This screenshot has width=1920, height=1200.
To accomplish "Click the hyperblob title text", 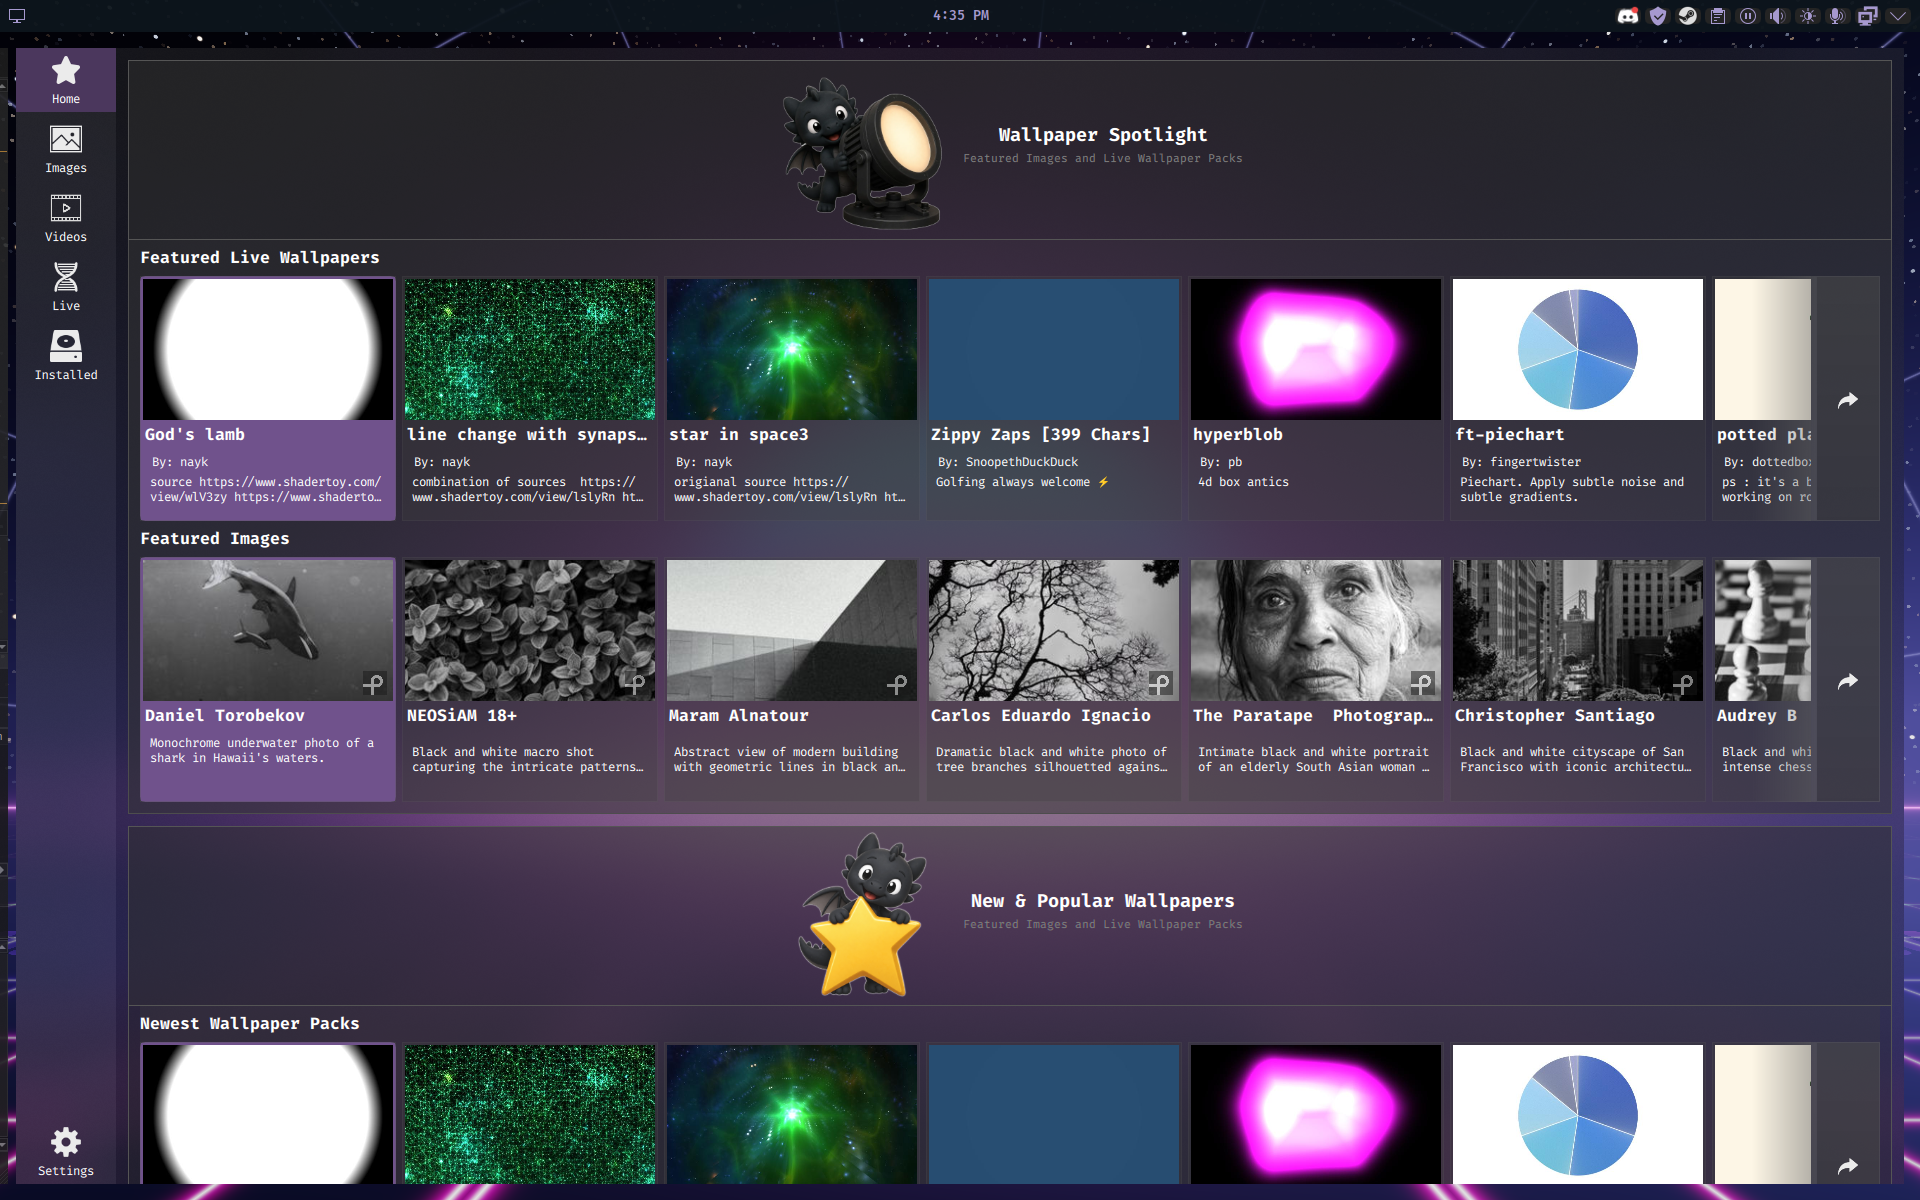I will pyautogui.click(x=1237, y=434).
